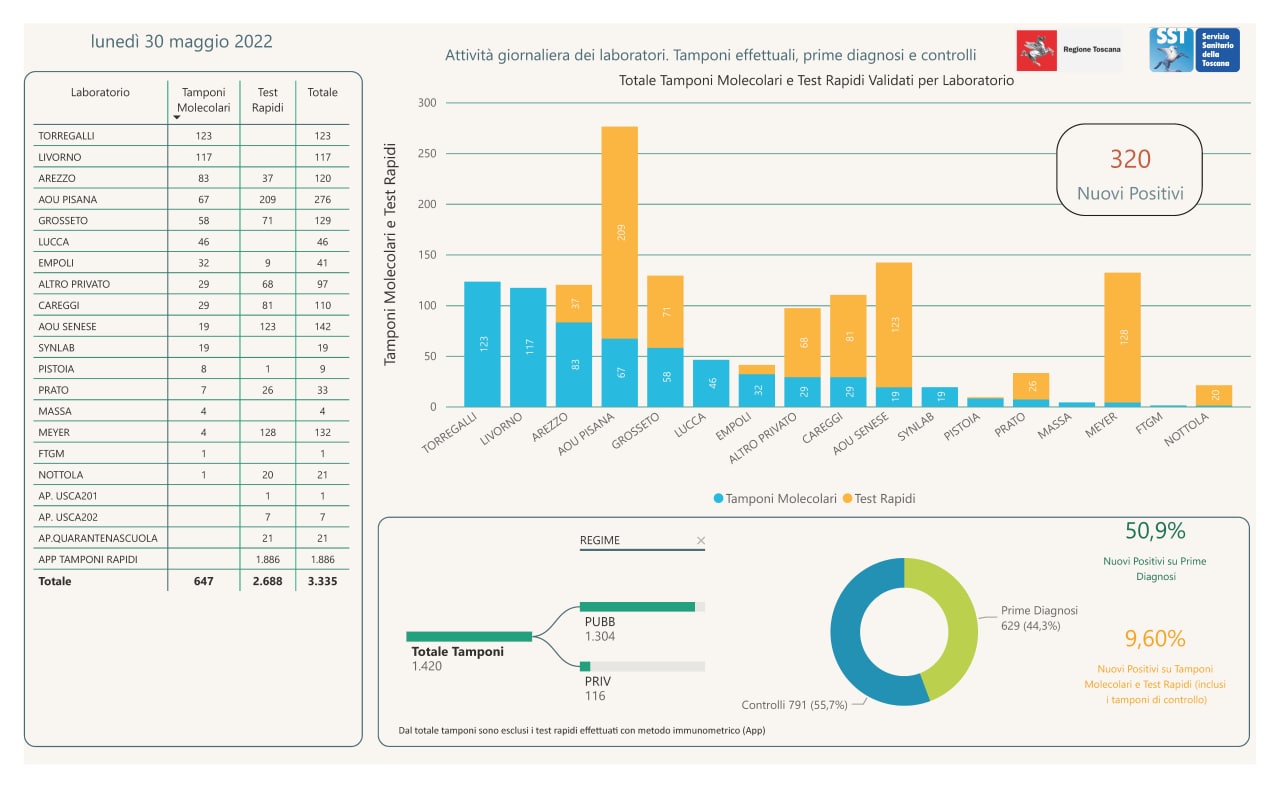Image resolution: width=1280 pixels, height=787 pixels.
Task: Click the blue TORREGALLI bar in the chart
Action: click(483, 344)
